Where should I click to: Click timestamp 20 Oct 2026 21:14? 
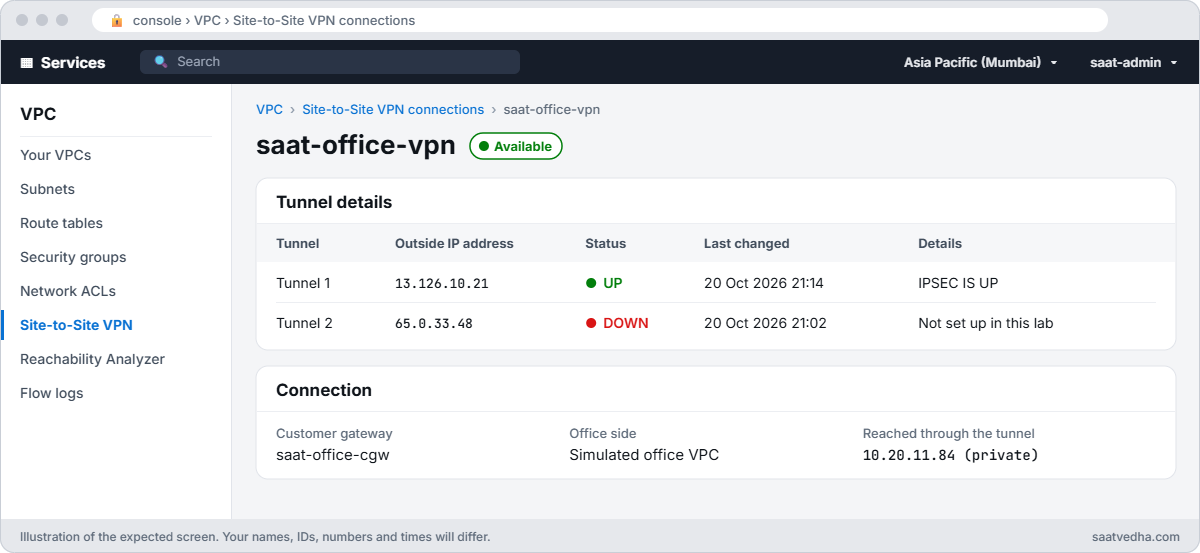pyautogui.click(x=764, y=283)
